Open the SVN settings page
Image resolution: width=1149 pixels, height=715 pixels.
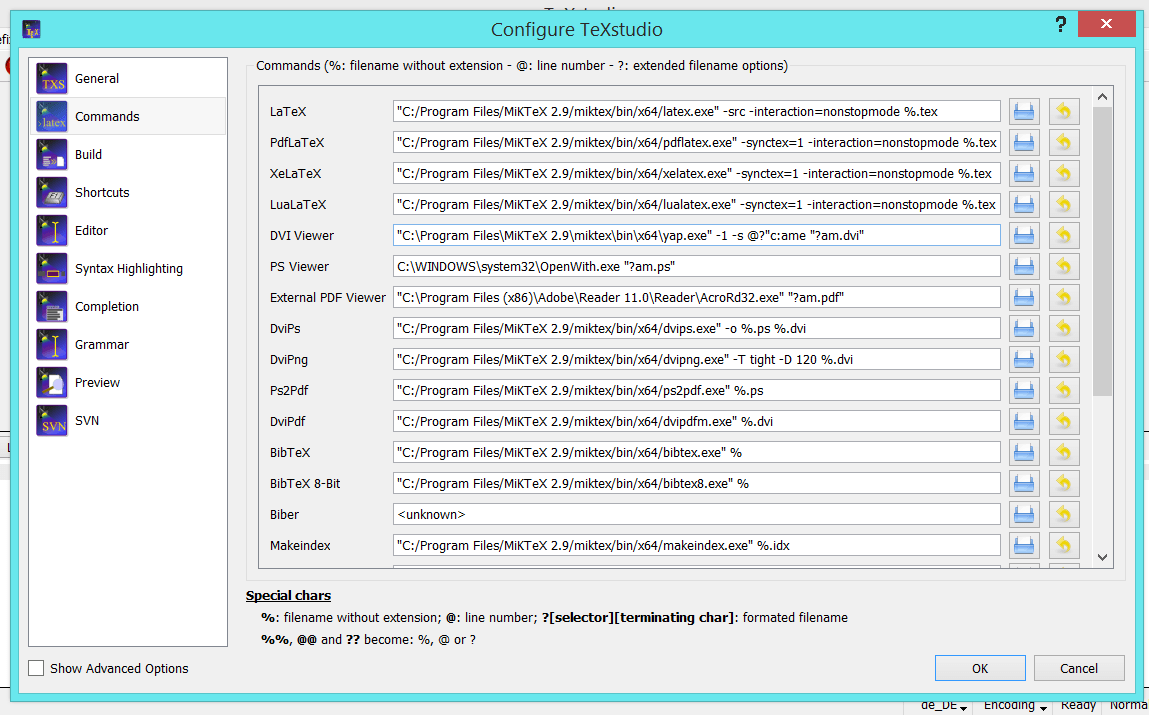pyautogui.click(x=128, y=421)
